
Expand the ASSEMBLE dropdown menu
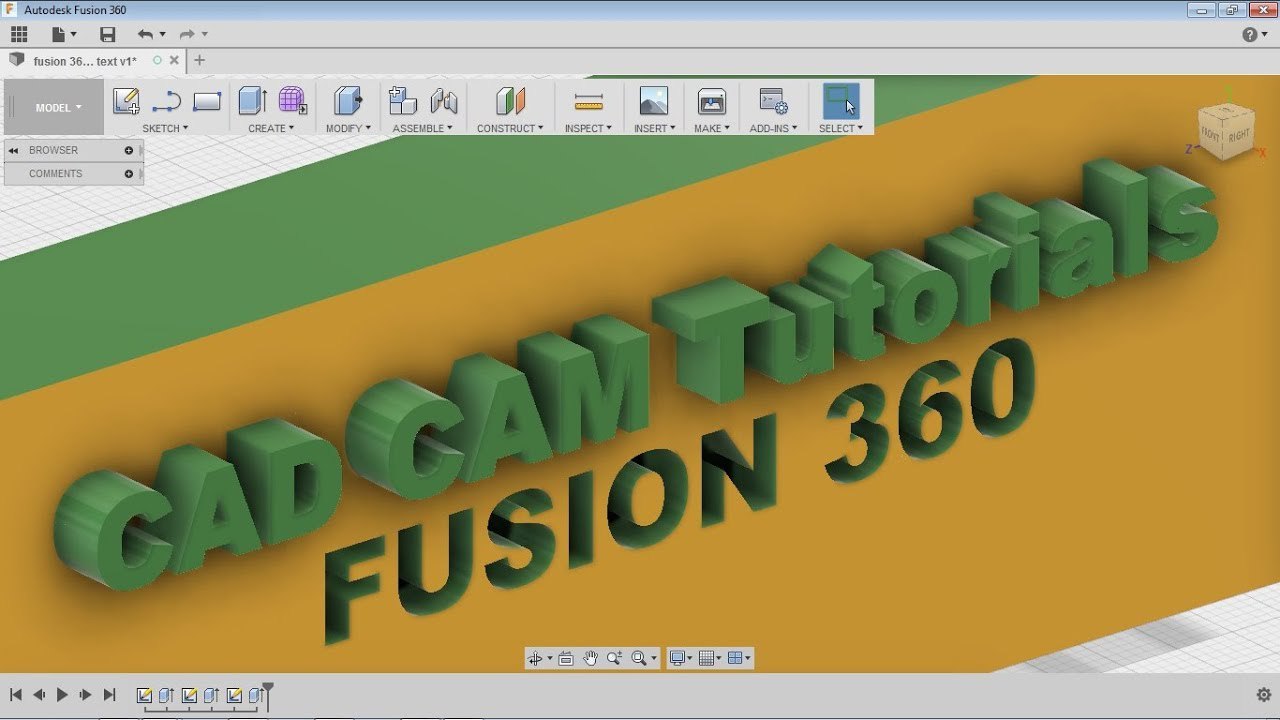point(422,128)
